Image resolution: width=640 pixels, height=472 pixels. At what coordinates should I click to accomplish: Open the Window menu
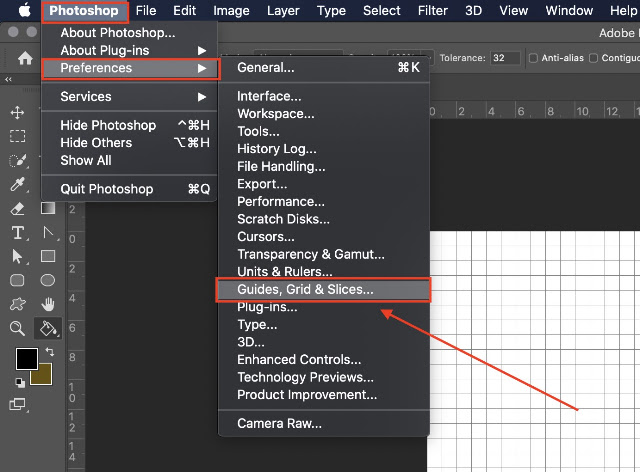point(569,11)
